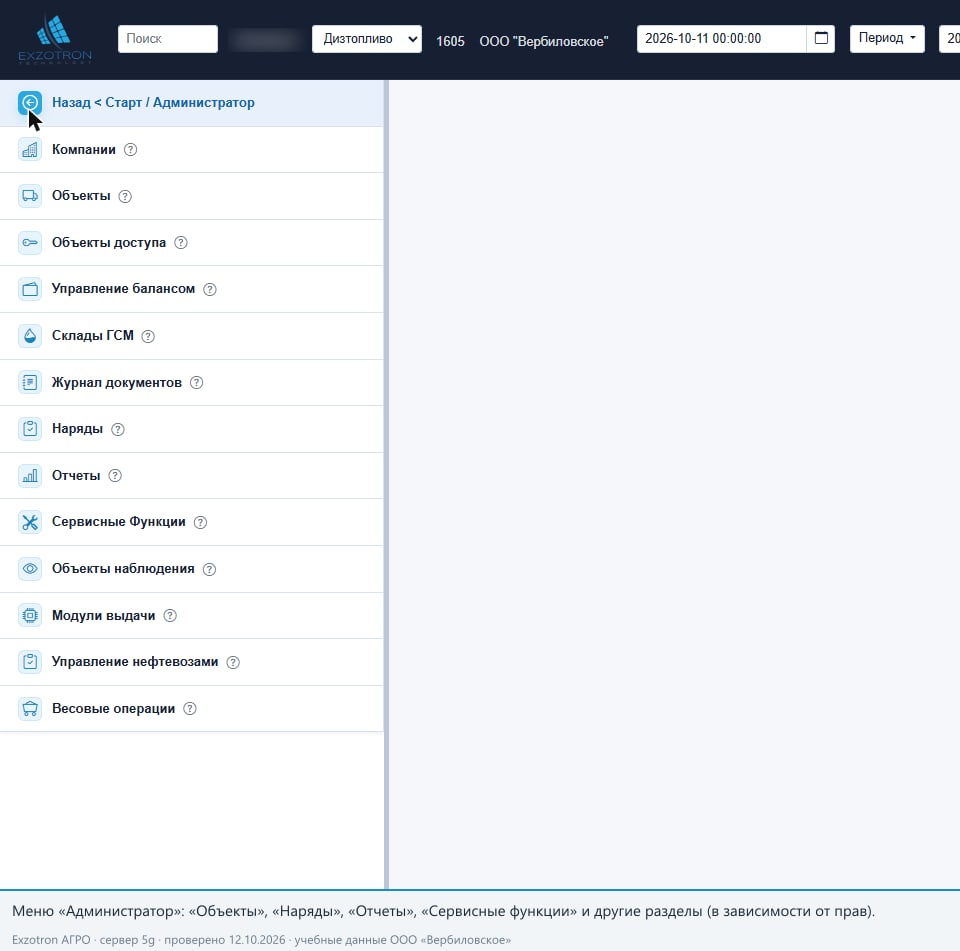Click the Отчеты bar chart icon

[29, 476]
